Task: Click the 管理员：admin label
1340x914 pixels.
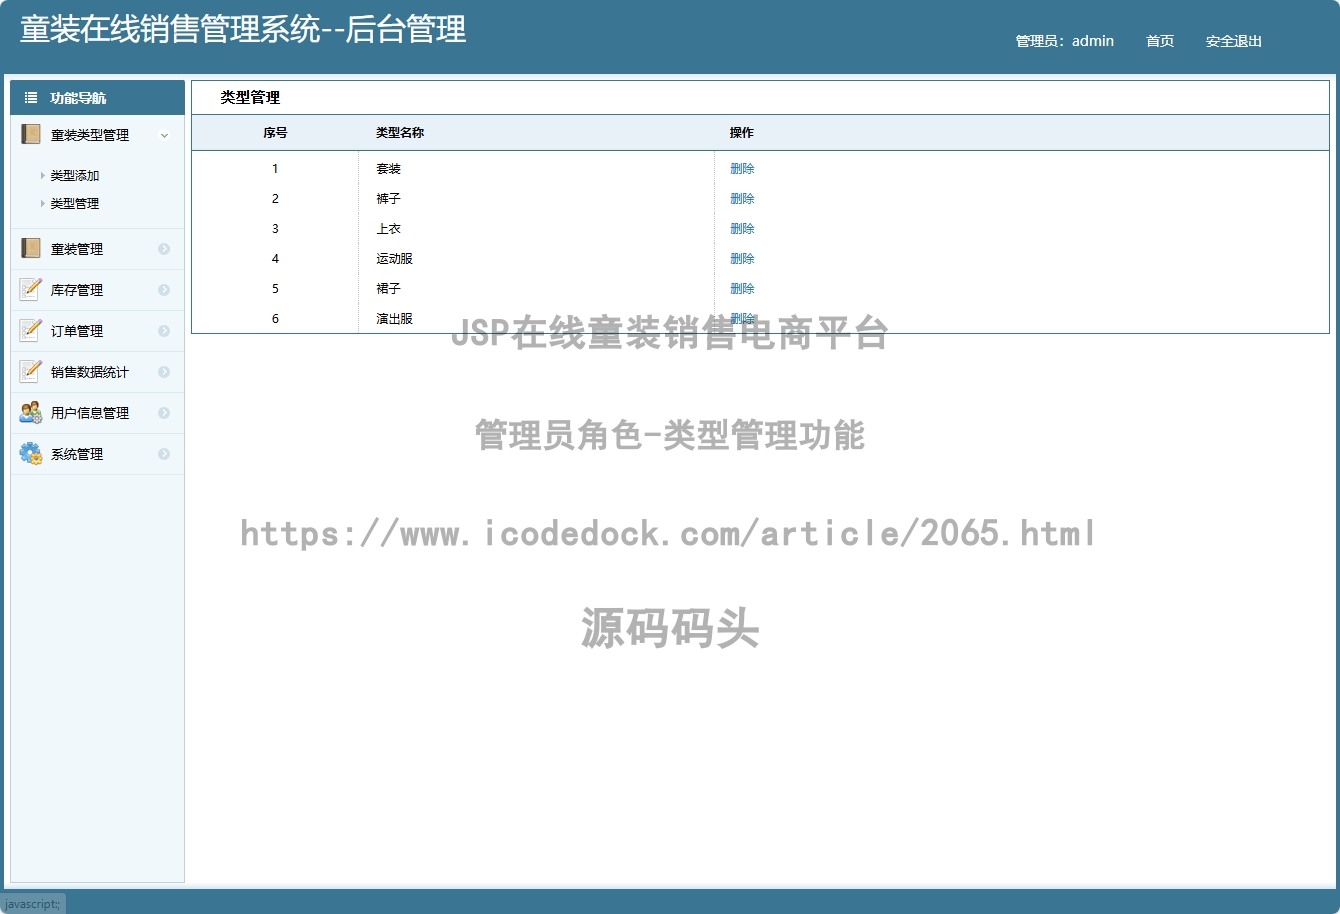Action: 1065,41
